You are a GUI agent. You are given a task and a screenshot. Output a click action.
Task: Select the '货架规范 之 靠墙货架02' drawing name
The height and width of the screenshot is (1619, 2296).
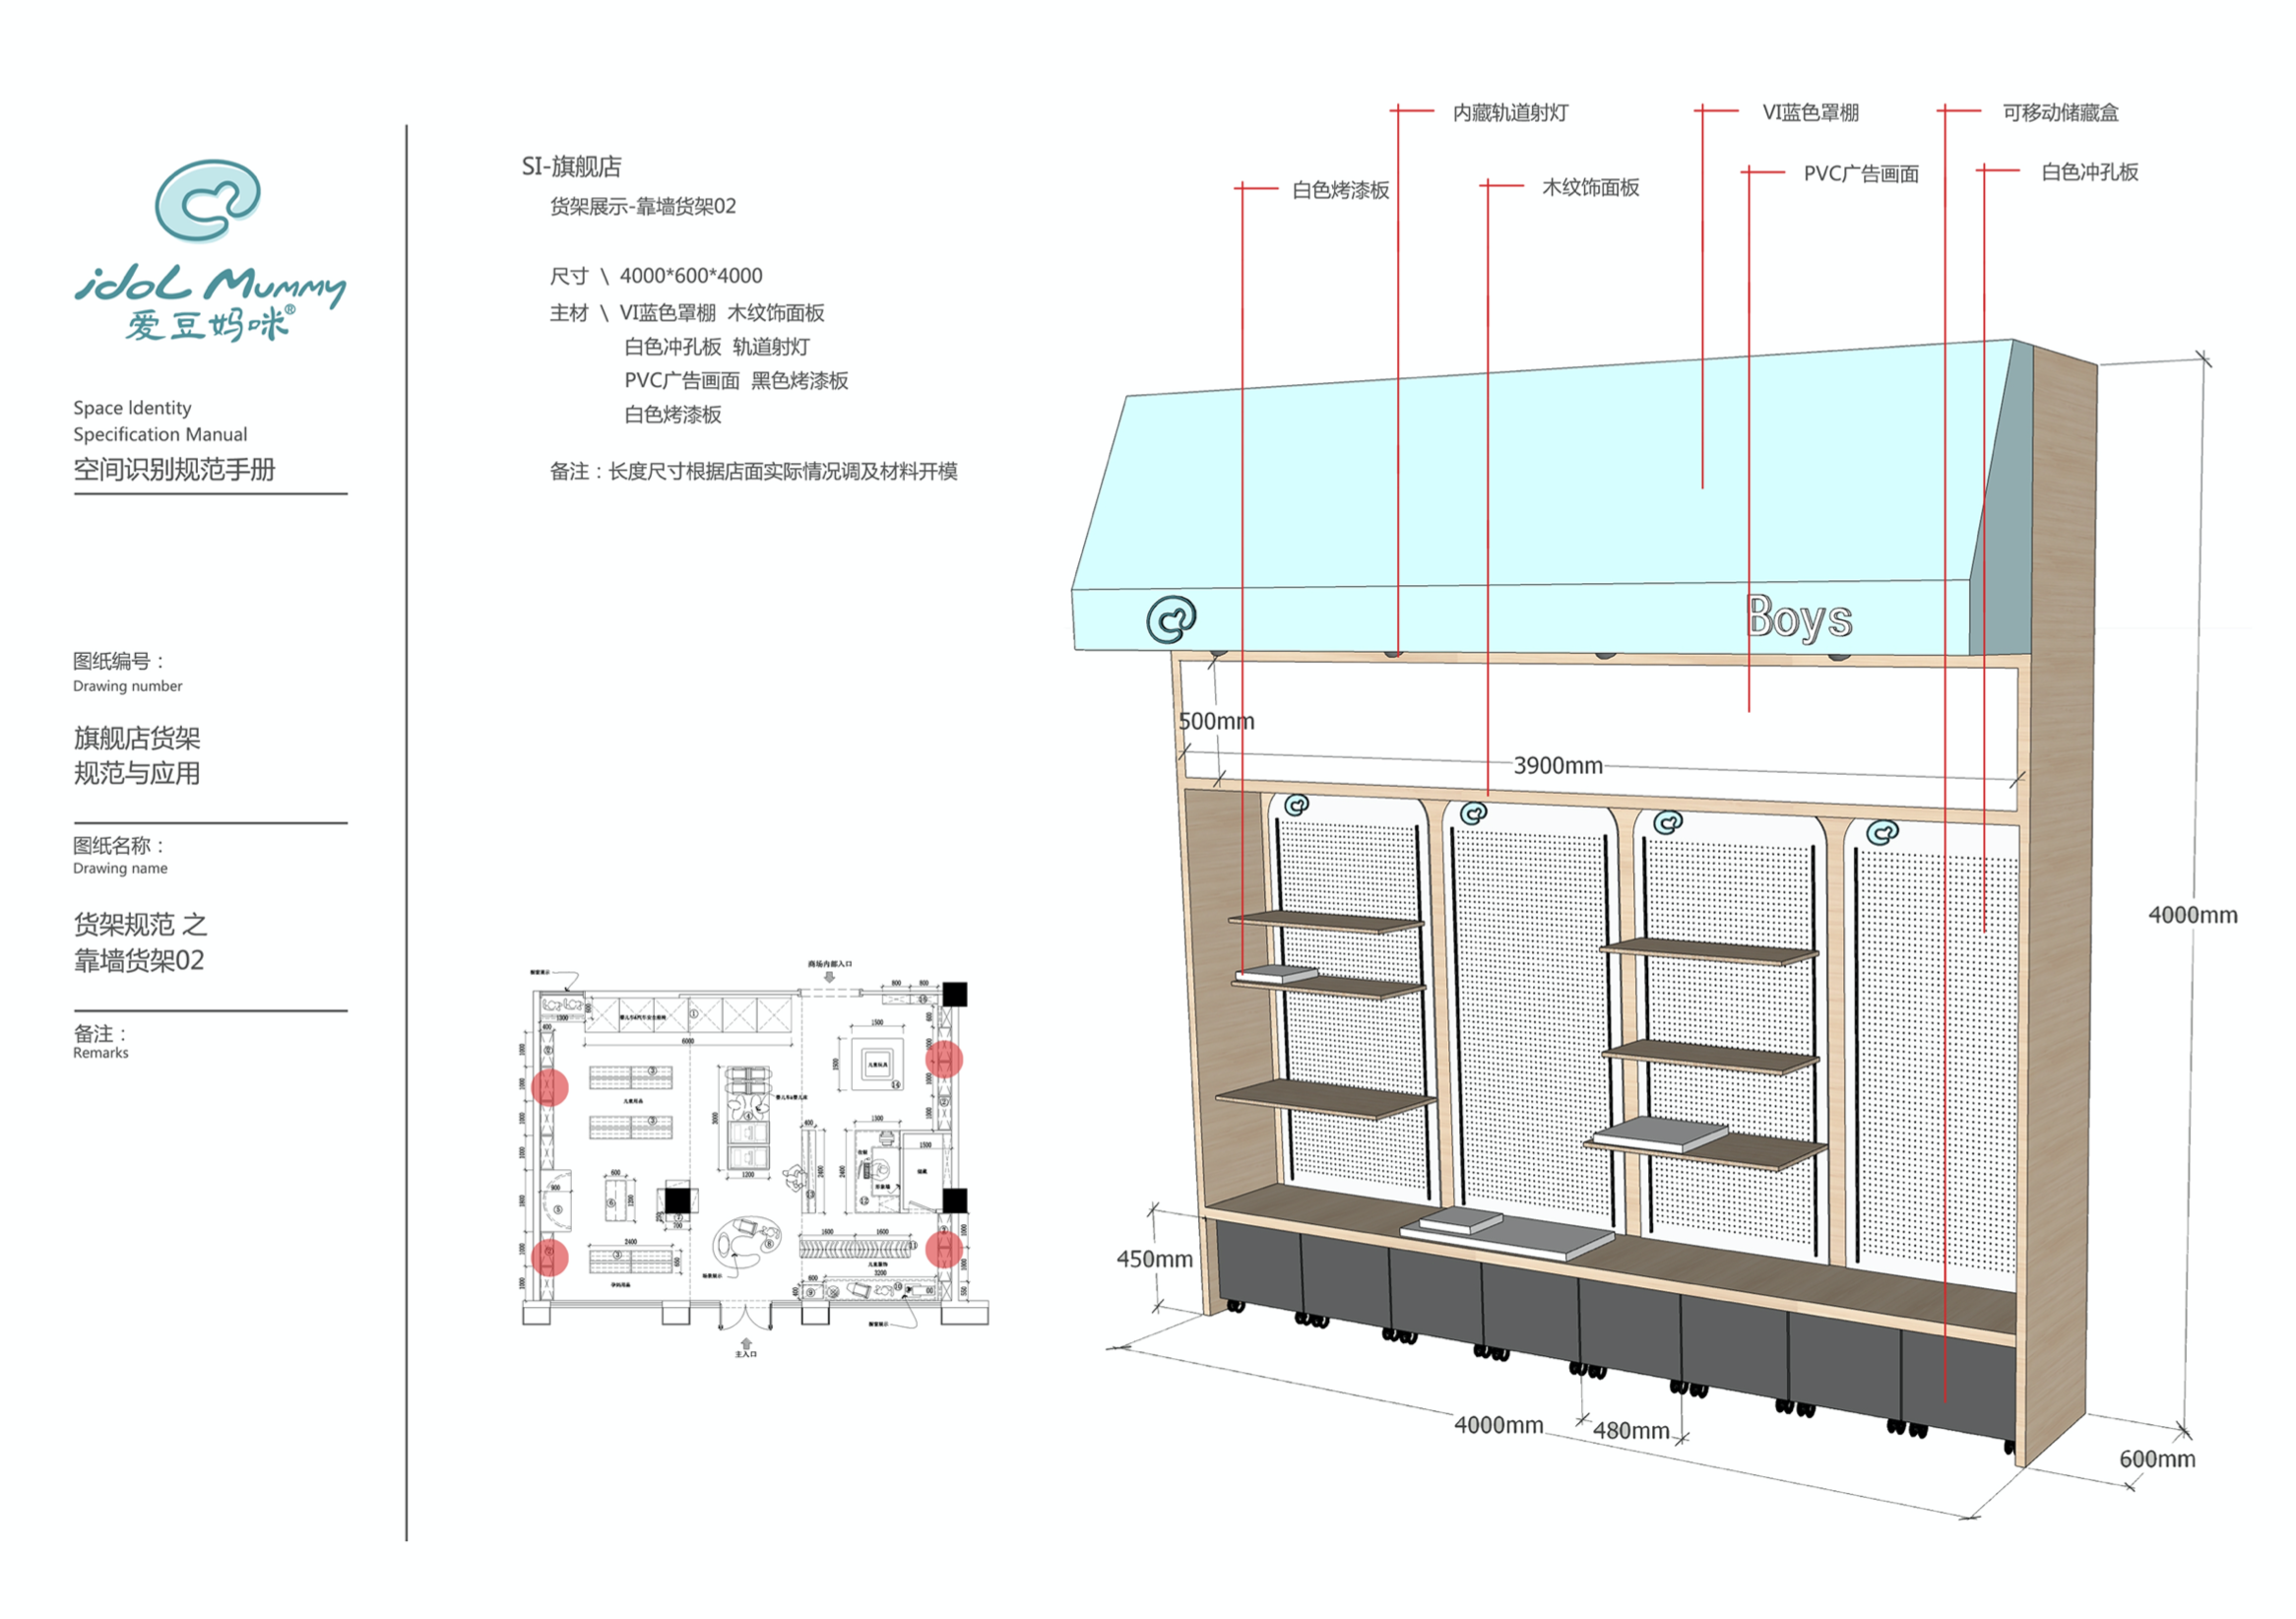tap(140, 942)
